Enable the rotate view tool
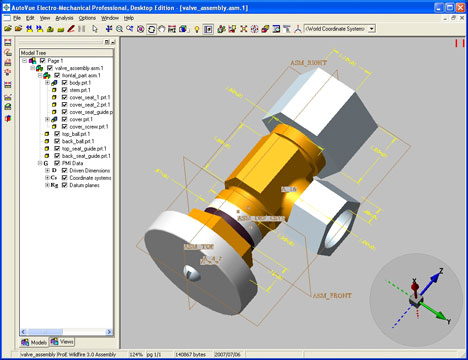The height and width of the screenshot is (360, 468). [x=151, y=29]
